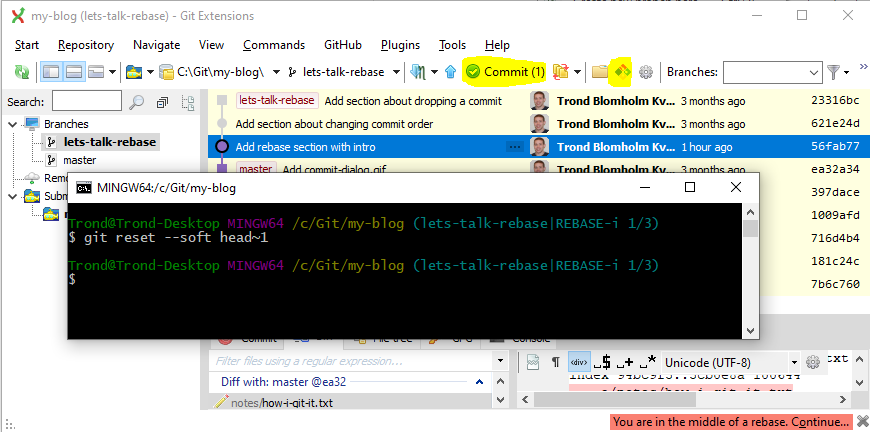
Task: Click commit hash 621e24d
Action: (x=835, y=124)
